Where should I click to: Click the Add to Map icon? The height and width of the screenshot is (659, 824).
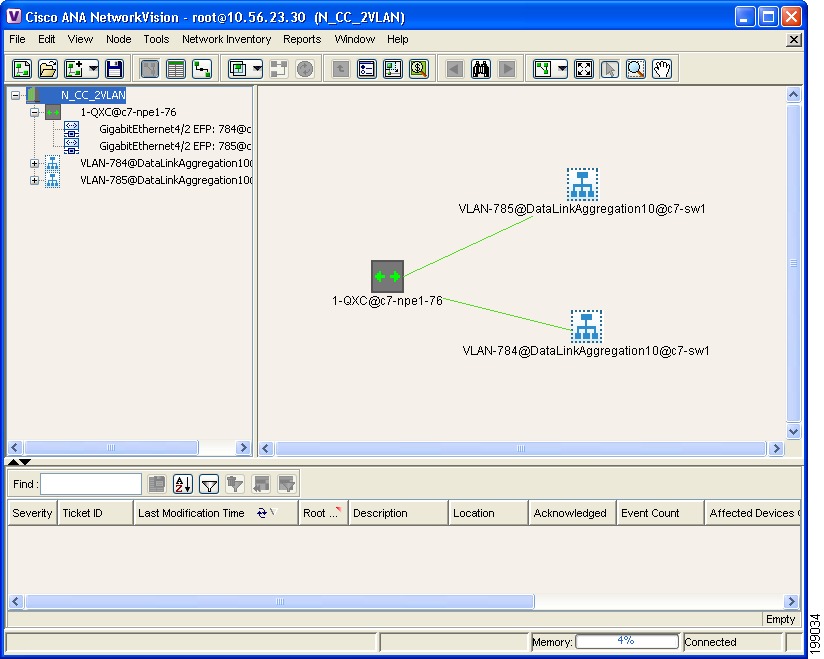click(74, 69)
